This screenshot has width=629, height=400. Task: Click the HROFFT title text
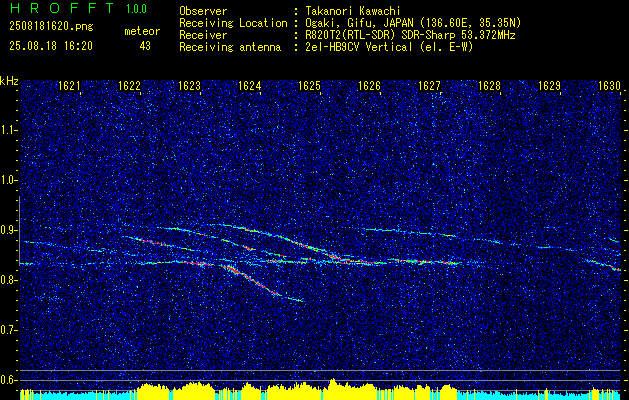pos(61,8)
